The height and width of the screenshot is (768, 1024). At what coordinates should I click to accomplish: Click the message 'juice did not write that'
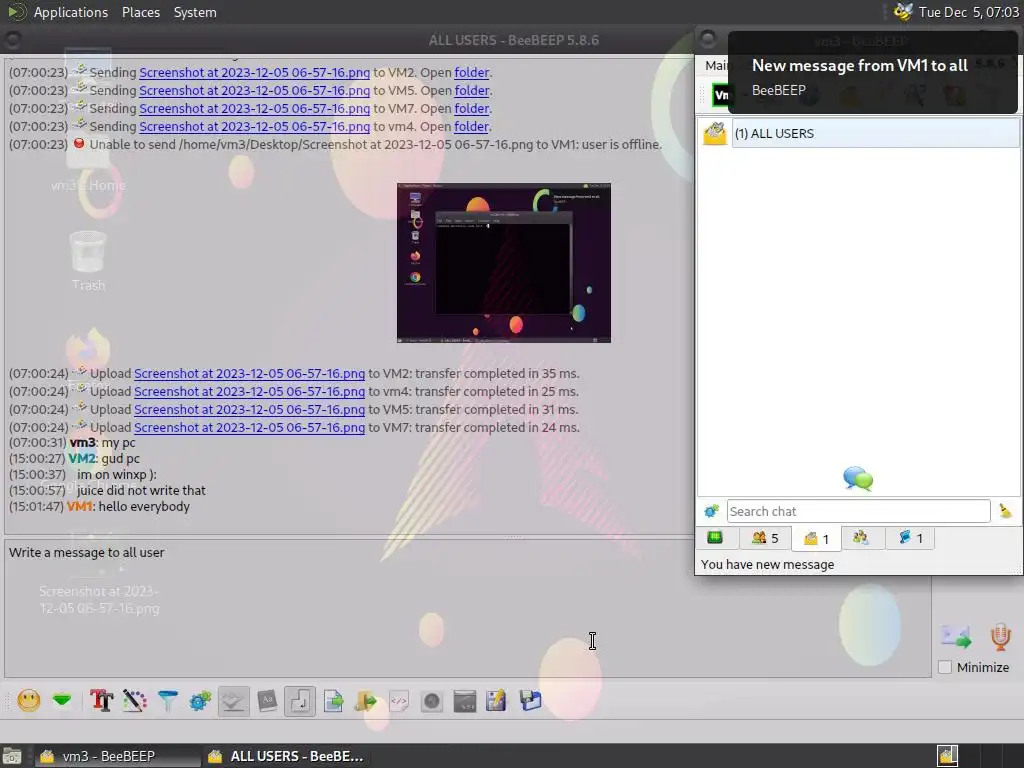point(141,490)
